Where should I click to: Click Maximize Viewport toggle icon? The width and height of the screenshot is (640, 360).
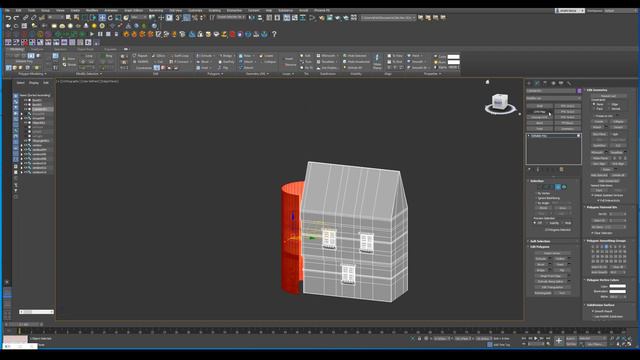630,344
